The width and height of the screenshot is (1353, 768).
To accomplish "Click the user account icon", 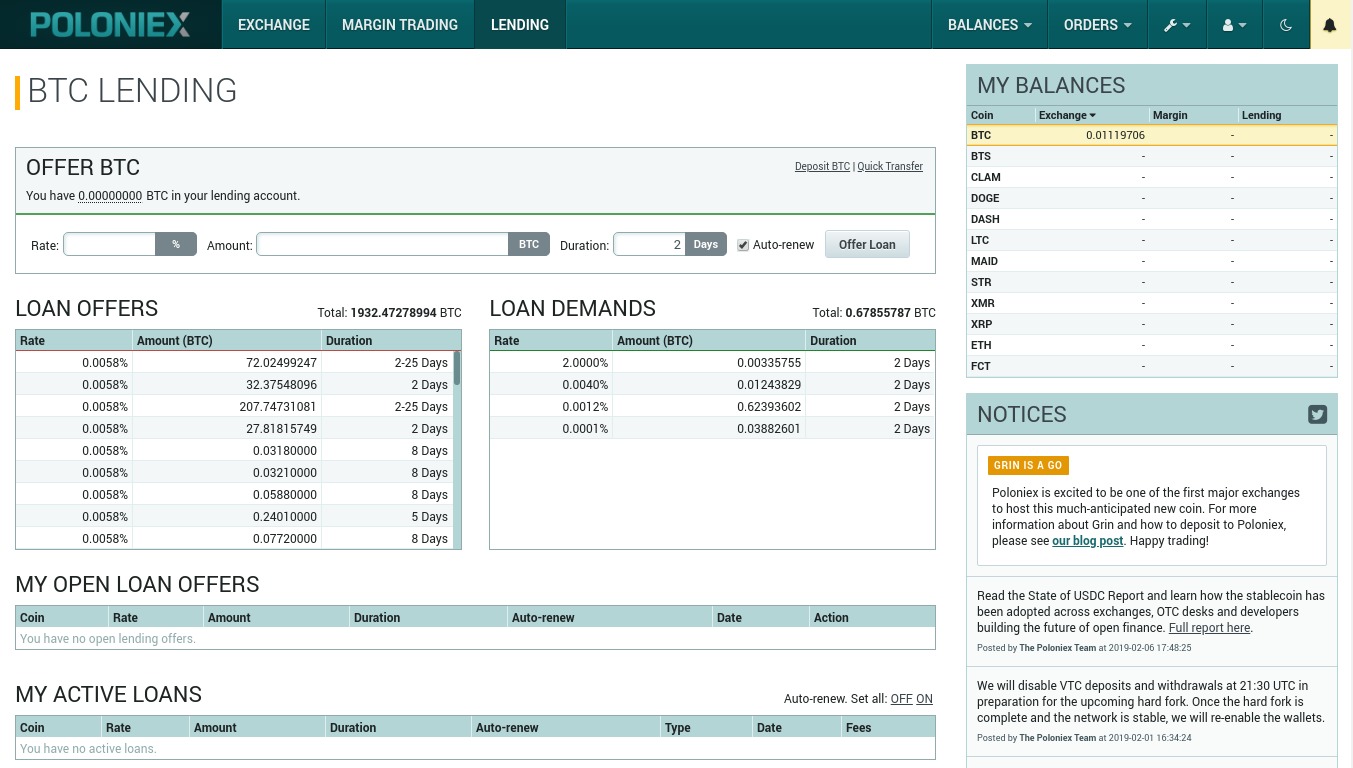I will [1233, 24].
